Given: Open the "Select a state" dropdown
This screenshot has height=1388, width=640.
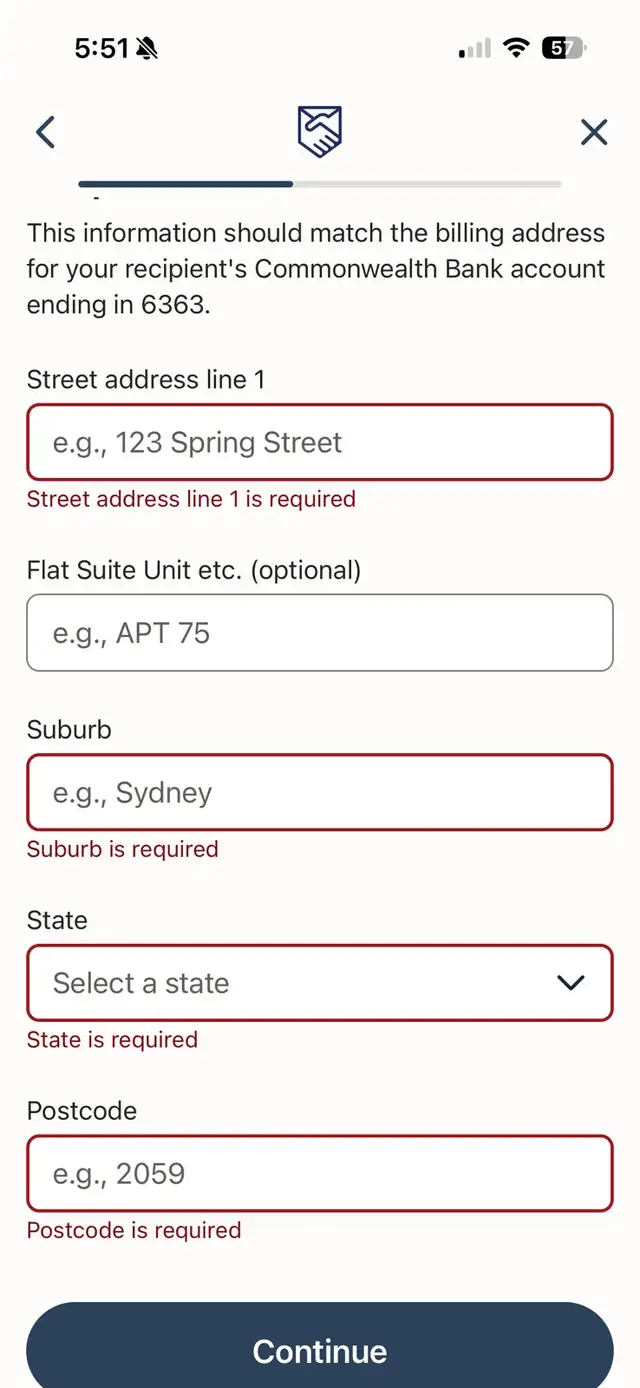Looking at the screenshot, I should click(320, 983).
